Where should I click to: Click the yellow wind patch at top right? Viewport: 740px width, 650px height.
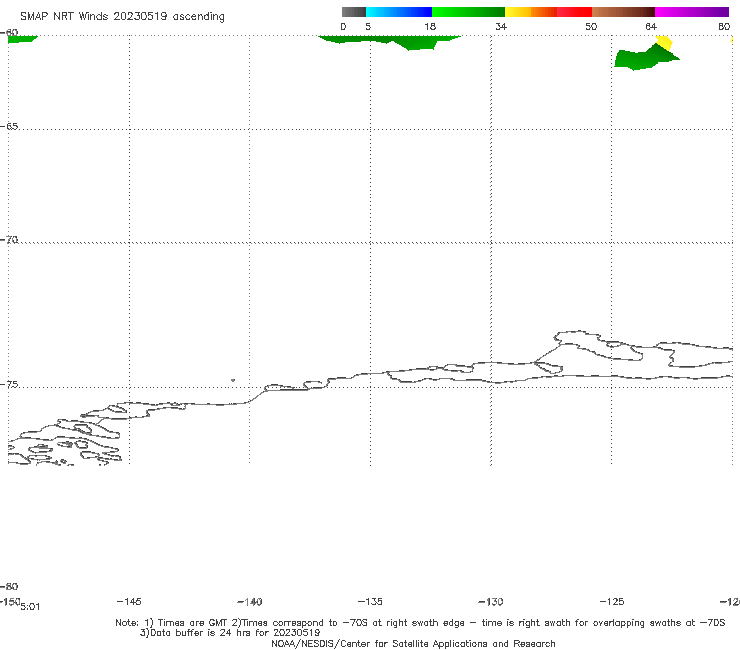tap(664, 42)
